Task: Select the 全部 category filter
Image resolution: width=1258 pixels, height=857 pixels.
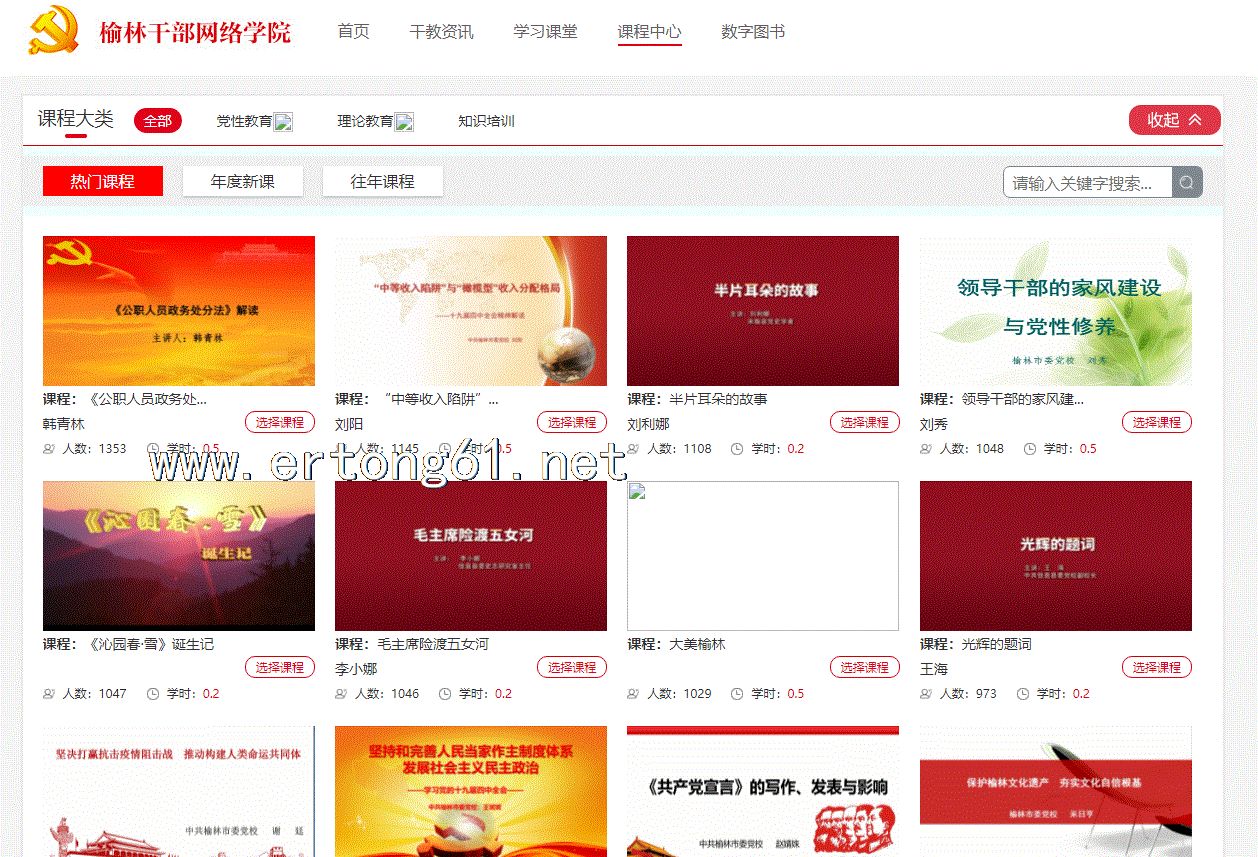Action: [x=157, y=121]
